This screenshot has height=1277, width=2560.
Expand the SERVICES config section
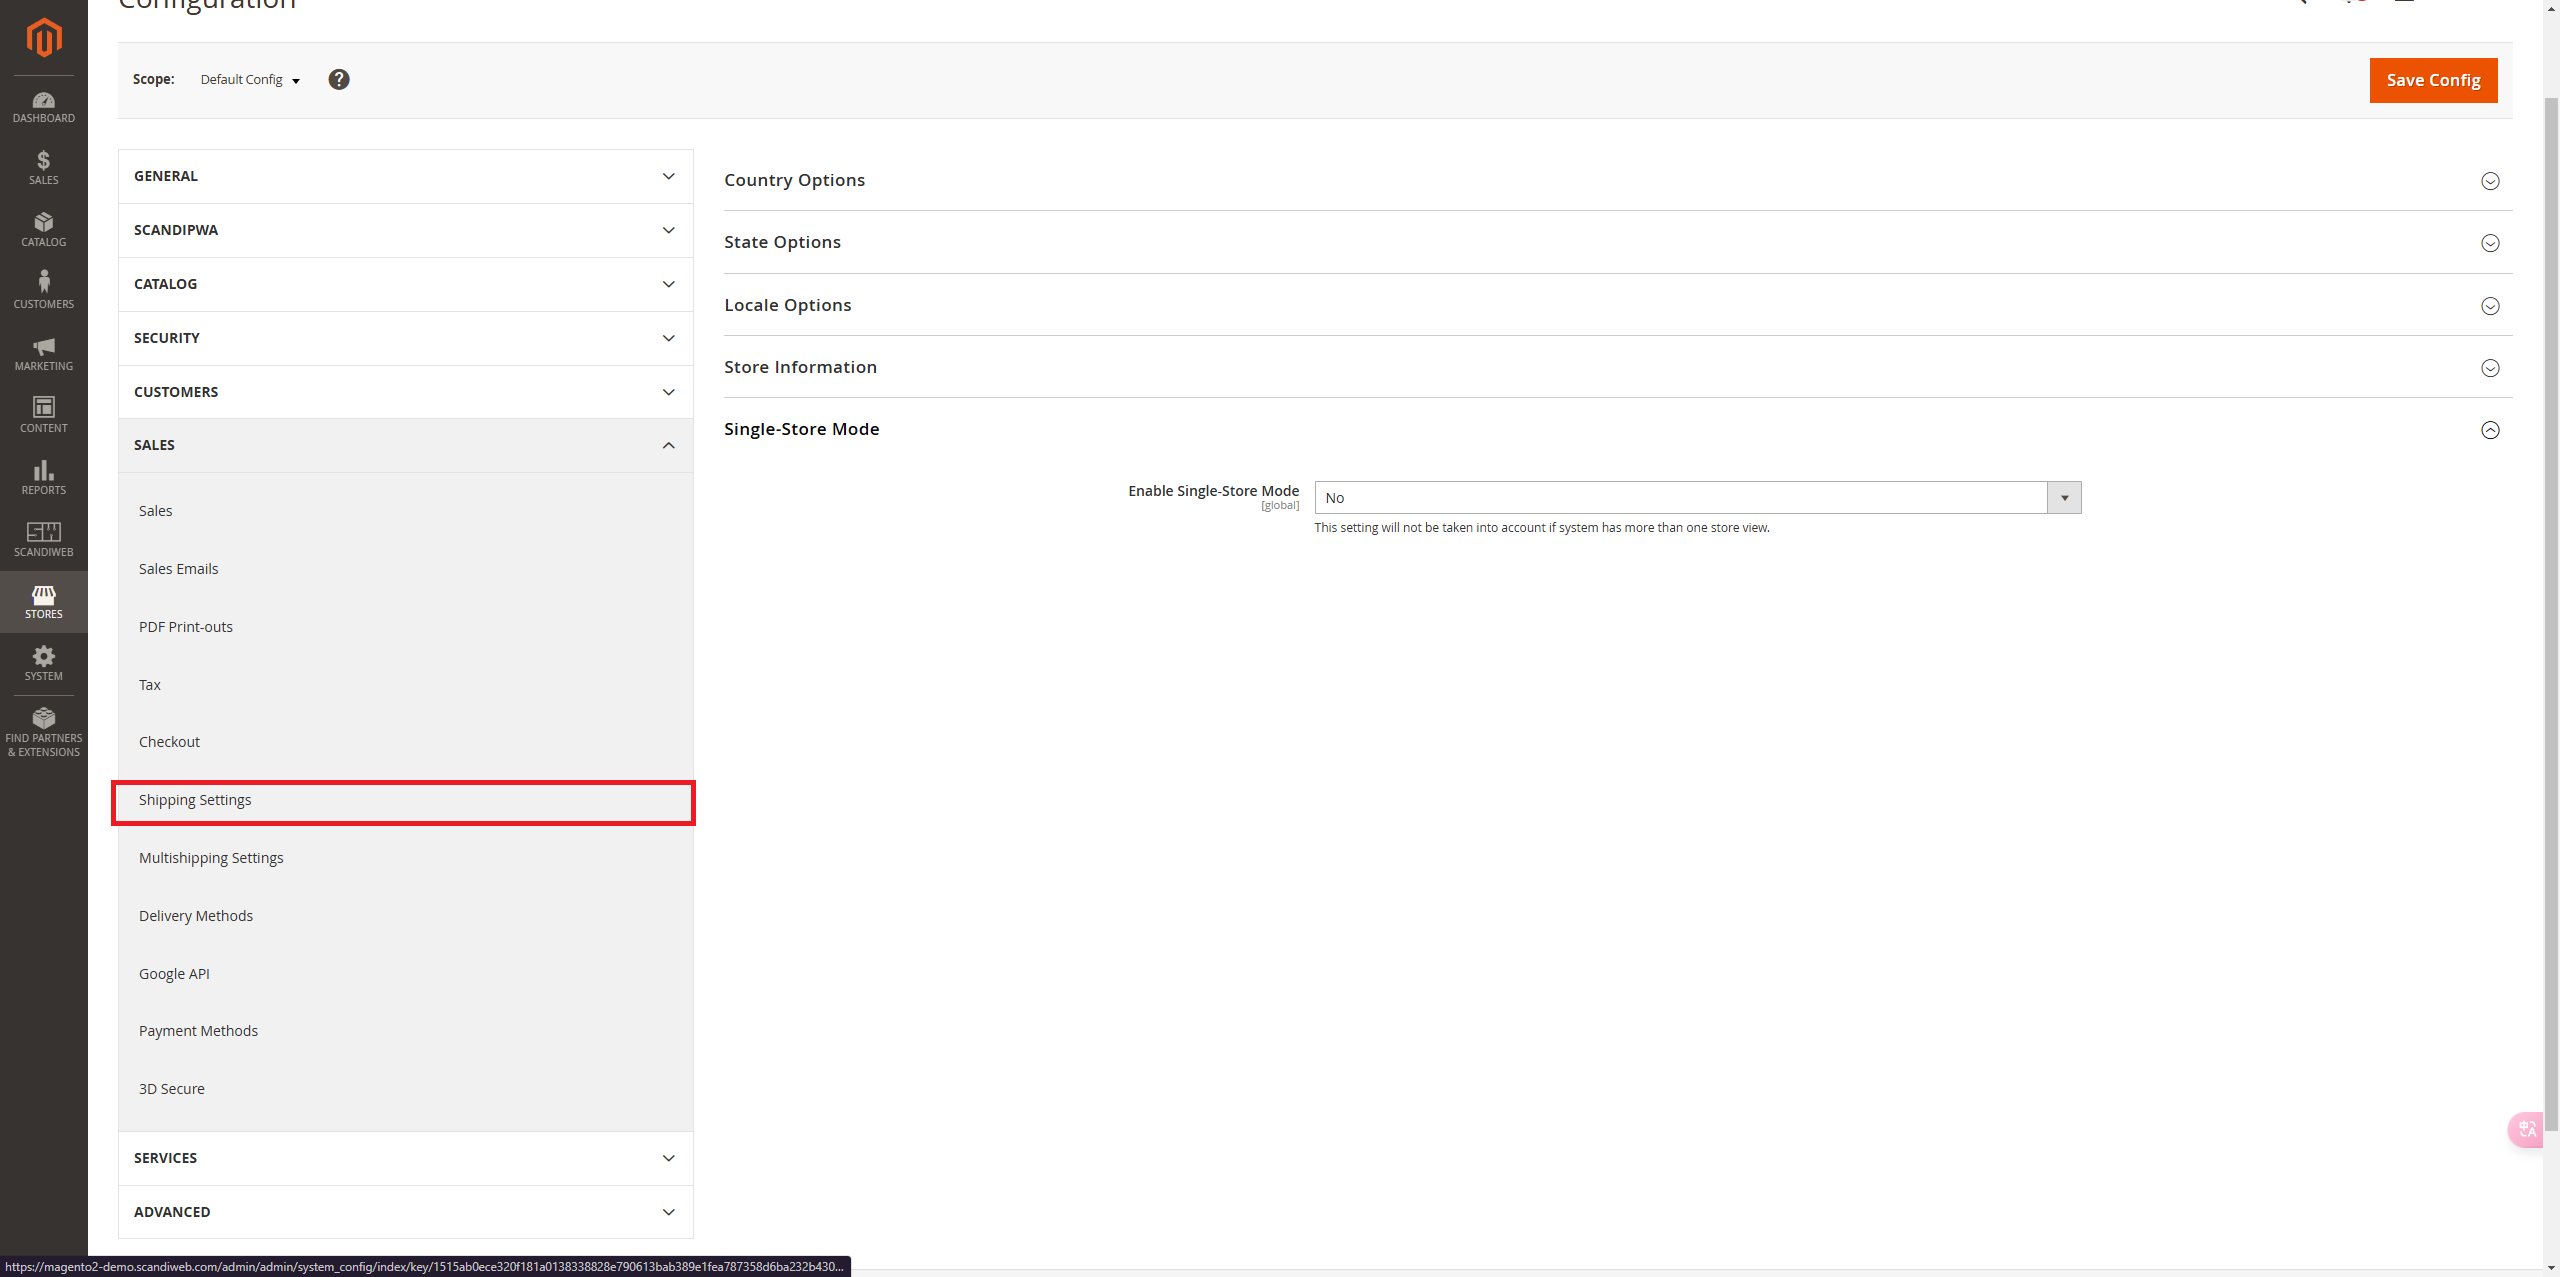[x=406, y=1158]
